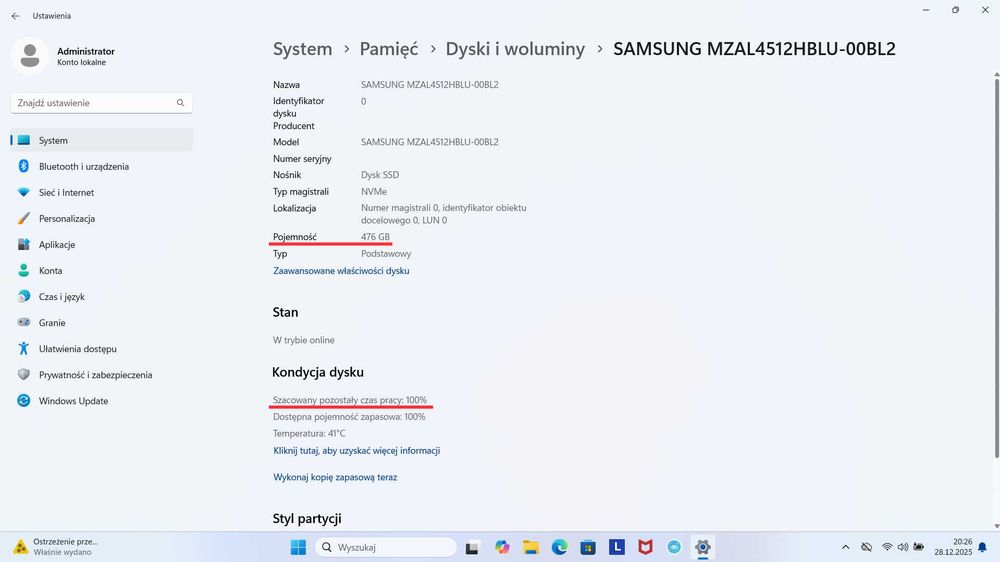
Task: Open Windows Update settings
Action: pos(101,401)
